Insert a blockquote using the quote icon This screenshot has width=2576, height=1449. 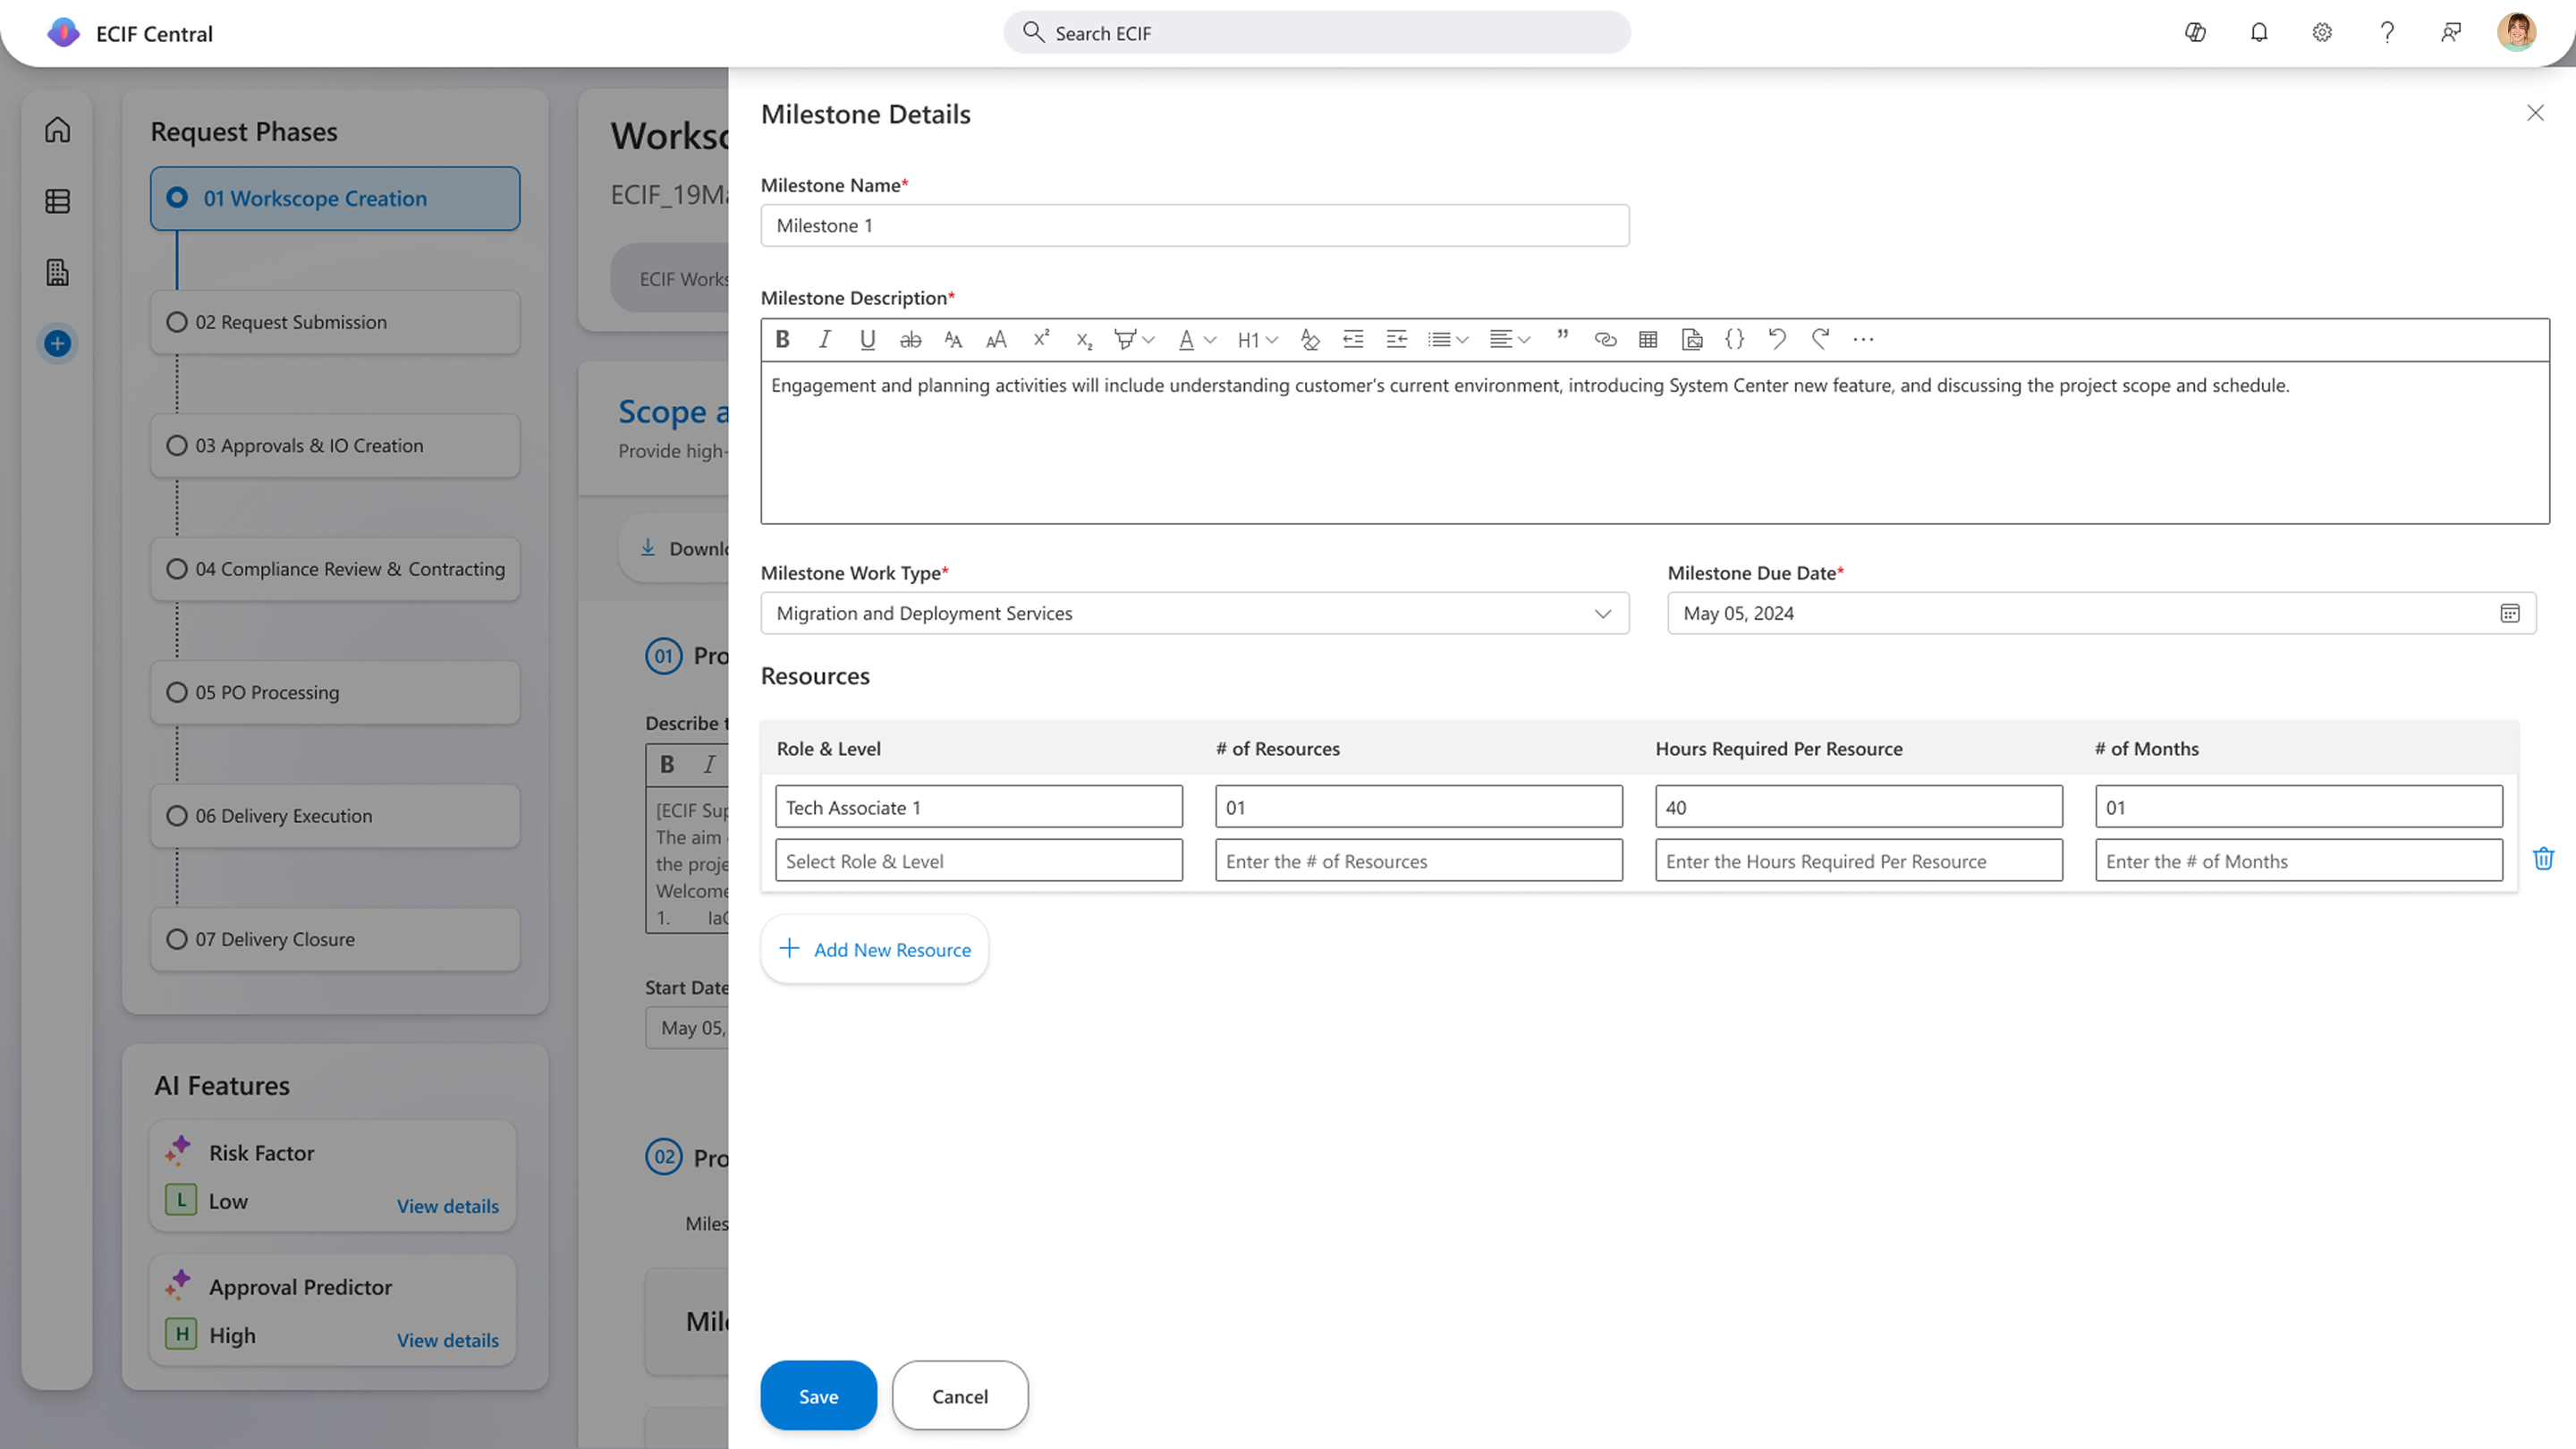[1562, 337]
